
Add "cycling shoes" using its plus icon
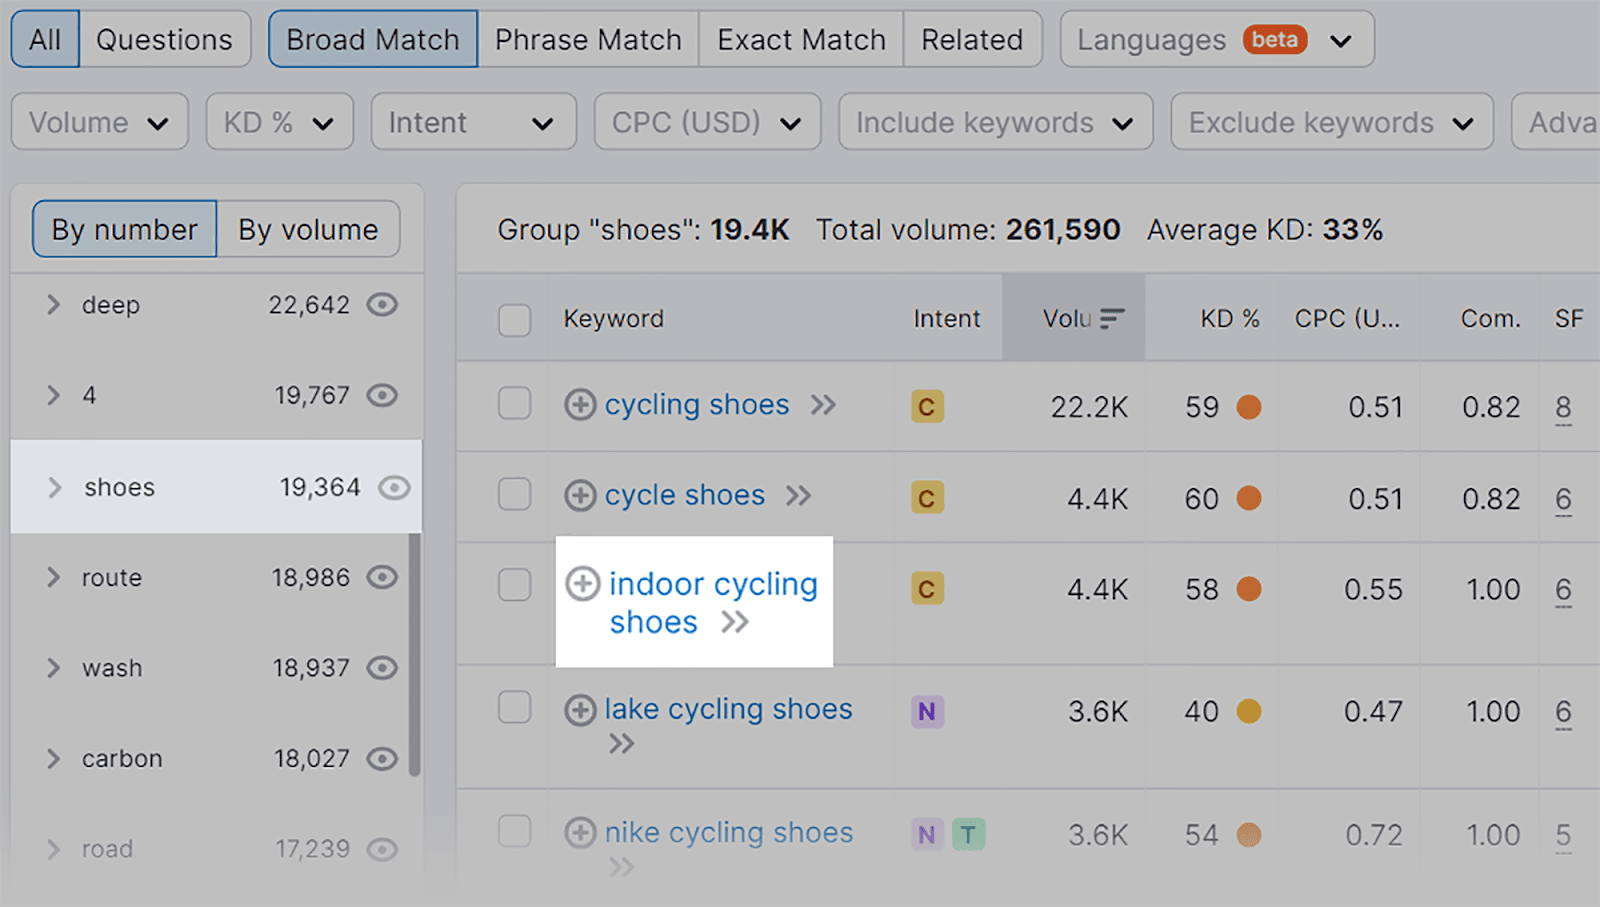(579, 405)
